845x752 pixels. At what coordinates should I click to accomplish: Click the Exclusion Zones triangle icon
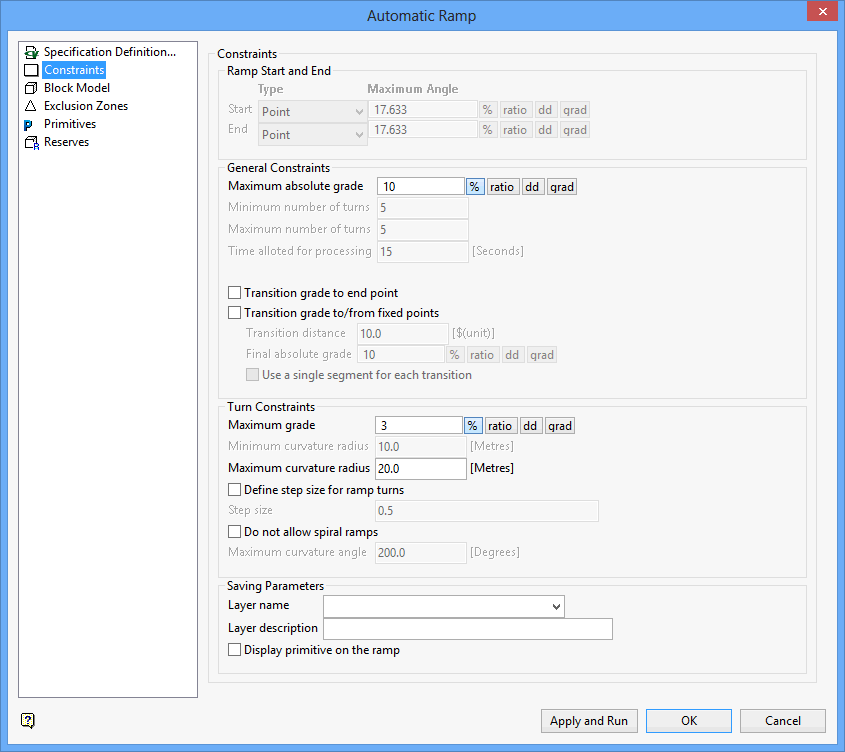coord(31,106)
